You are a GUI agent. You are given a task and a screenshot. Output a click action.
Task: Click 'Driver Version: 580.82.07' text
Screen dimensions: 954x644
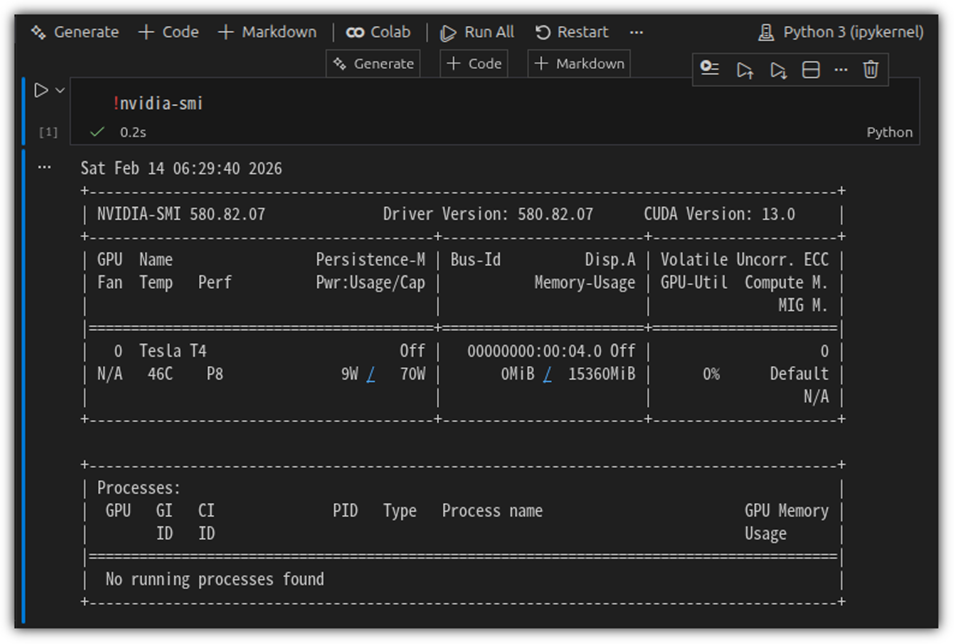point(488,214)
